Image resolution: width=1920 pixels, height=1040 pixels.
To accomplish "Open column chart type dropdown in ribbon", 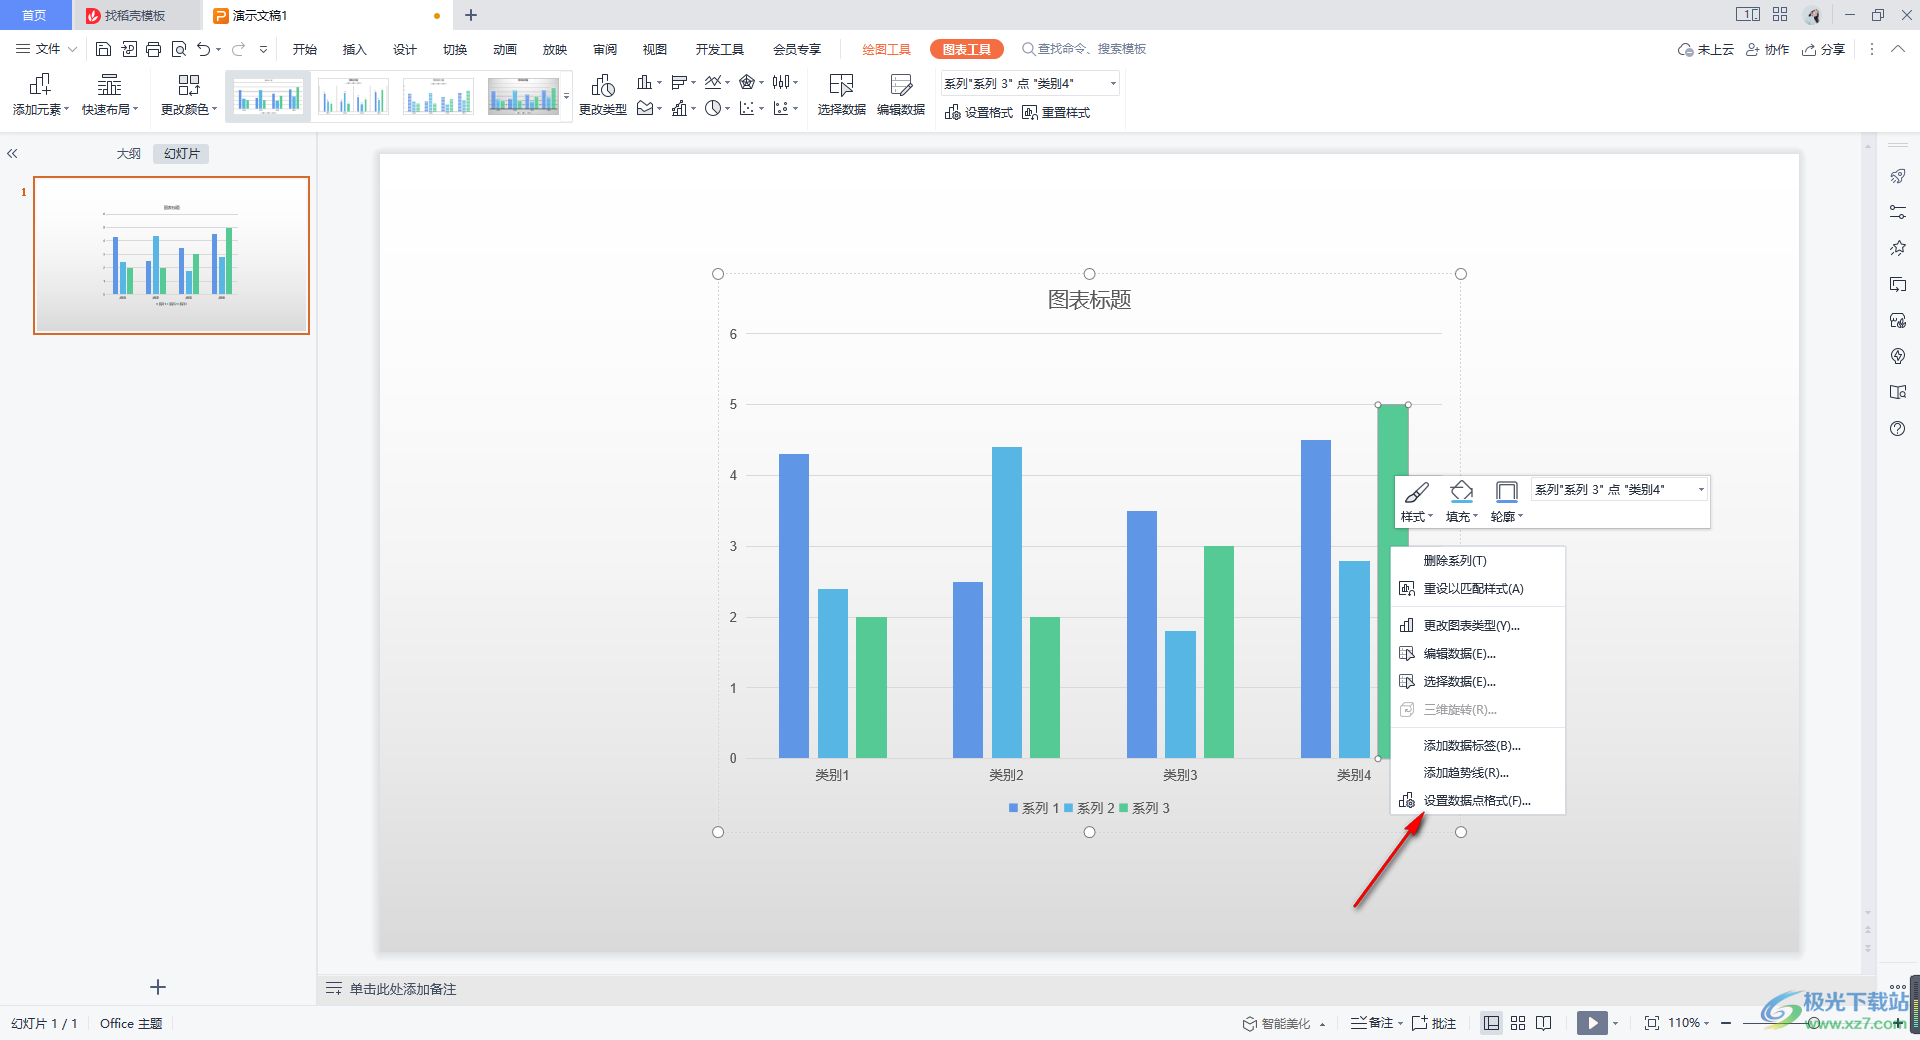I will [649, 82].
